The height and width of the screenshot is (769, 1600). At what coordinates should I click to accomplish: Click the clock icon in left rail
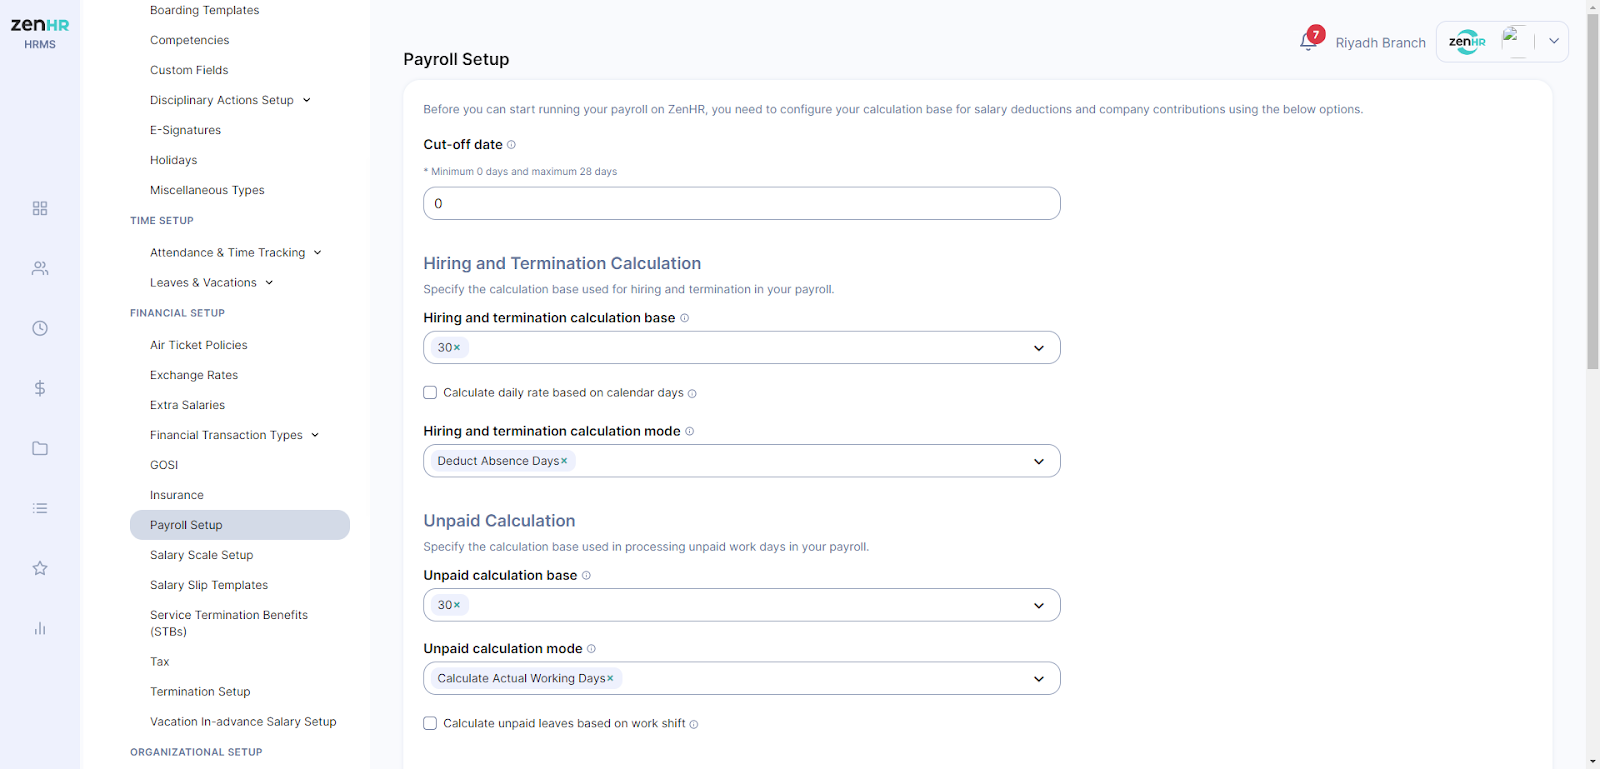[x=40, y=328]
